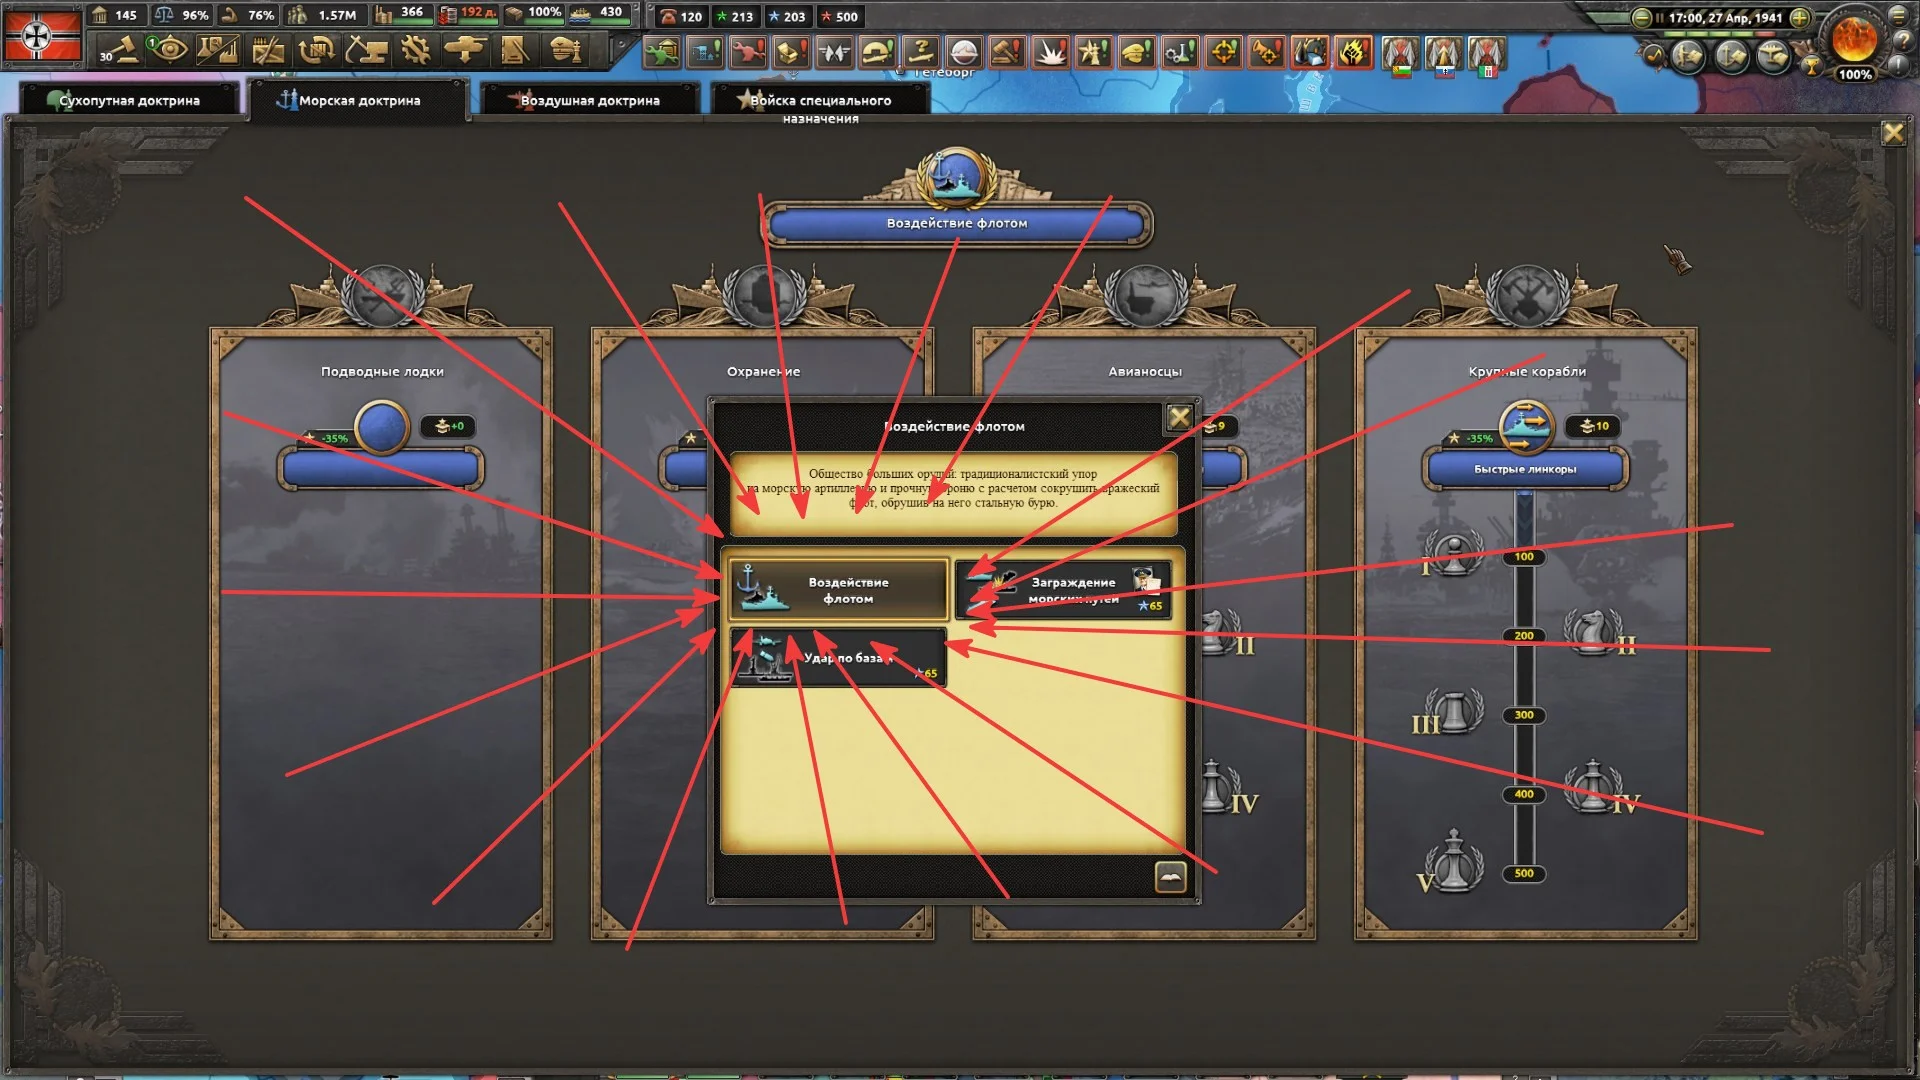Select Воздействие флотом doctrine in popup
Viewport: 1920px width, 1080px height.
coord(838,590)
